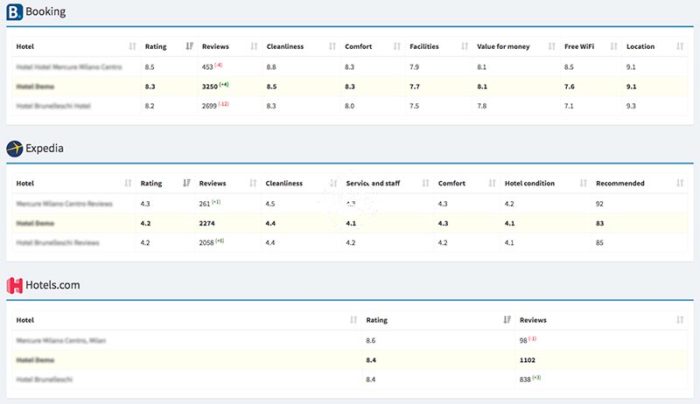This screenshot has width=700, height=404.
Task: Select Booking reviews count 2699
Action: coord(209,106)
